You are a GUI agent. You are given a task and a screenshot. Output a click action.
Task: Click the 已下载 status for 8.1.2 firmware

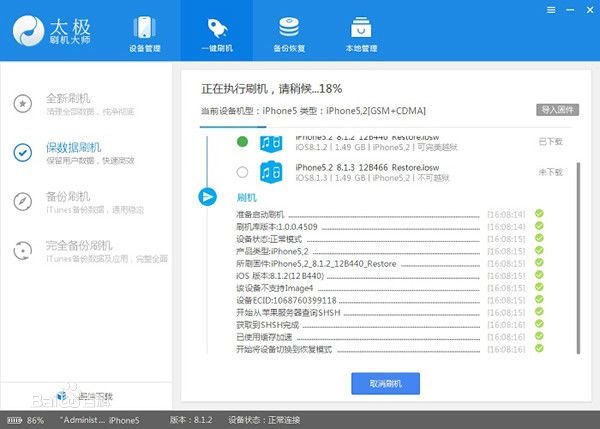[550, 142]
